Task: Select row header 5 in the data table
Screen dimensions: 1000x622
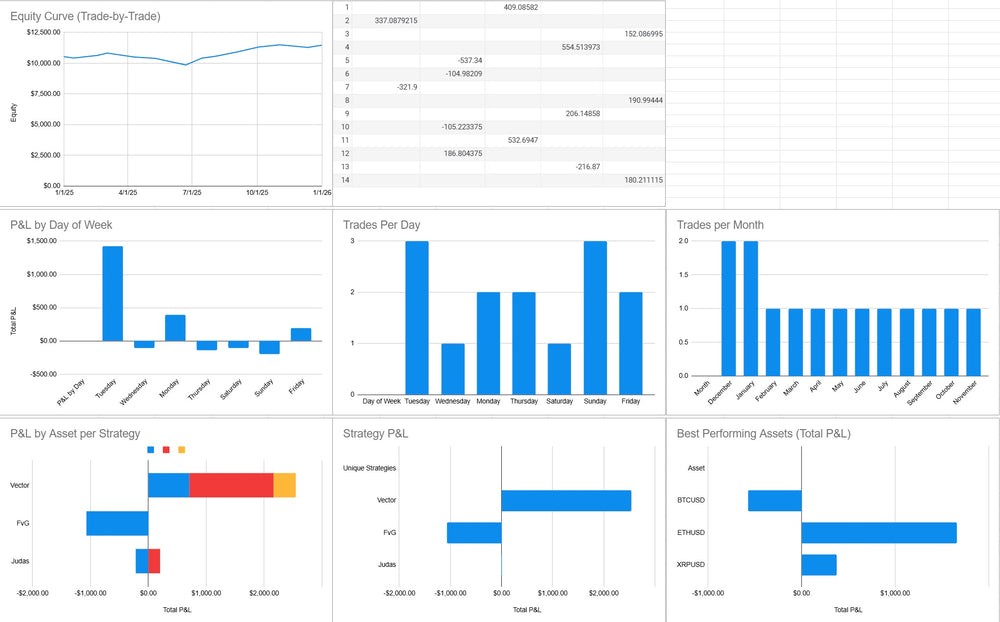Action: point(345,60)
